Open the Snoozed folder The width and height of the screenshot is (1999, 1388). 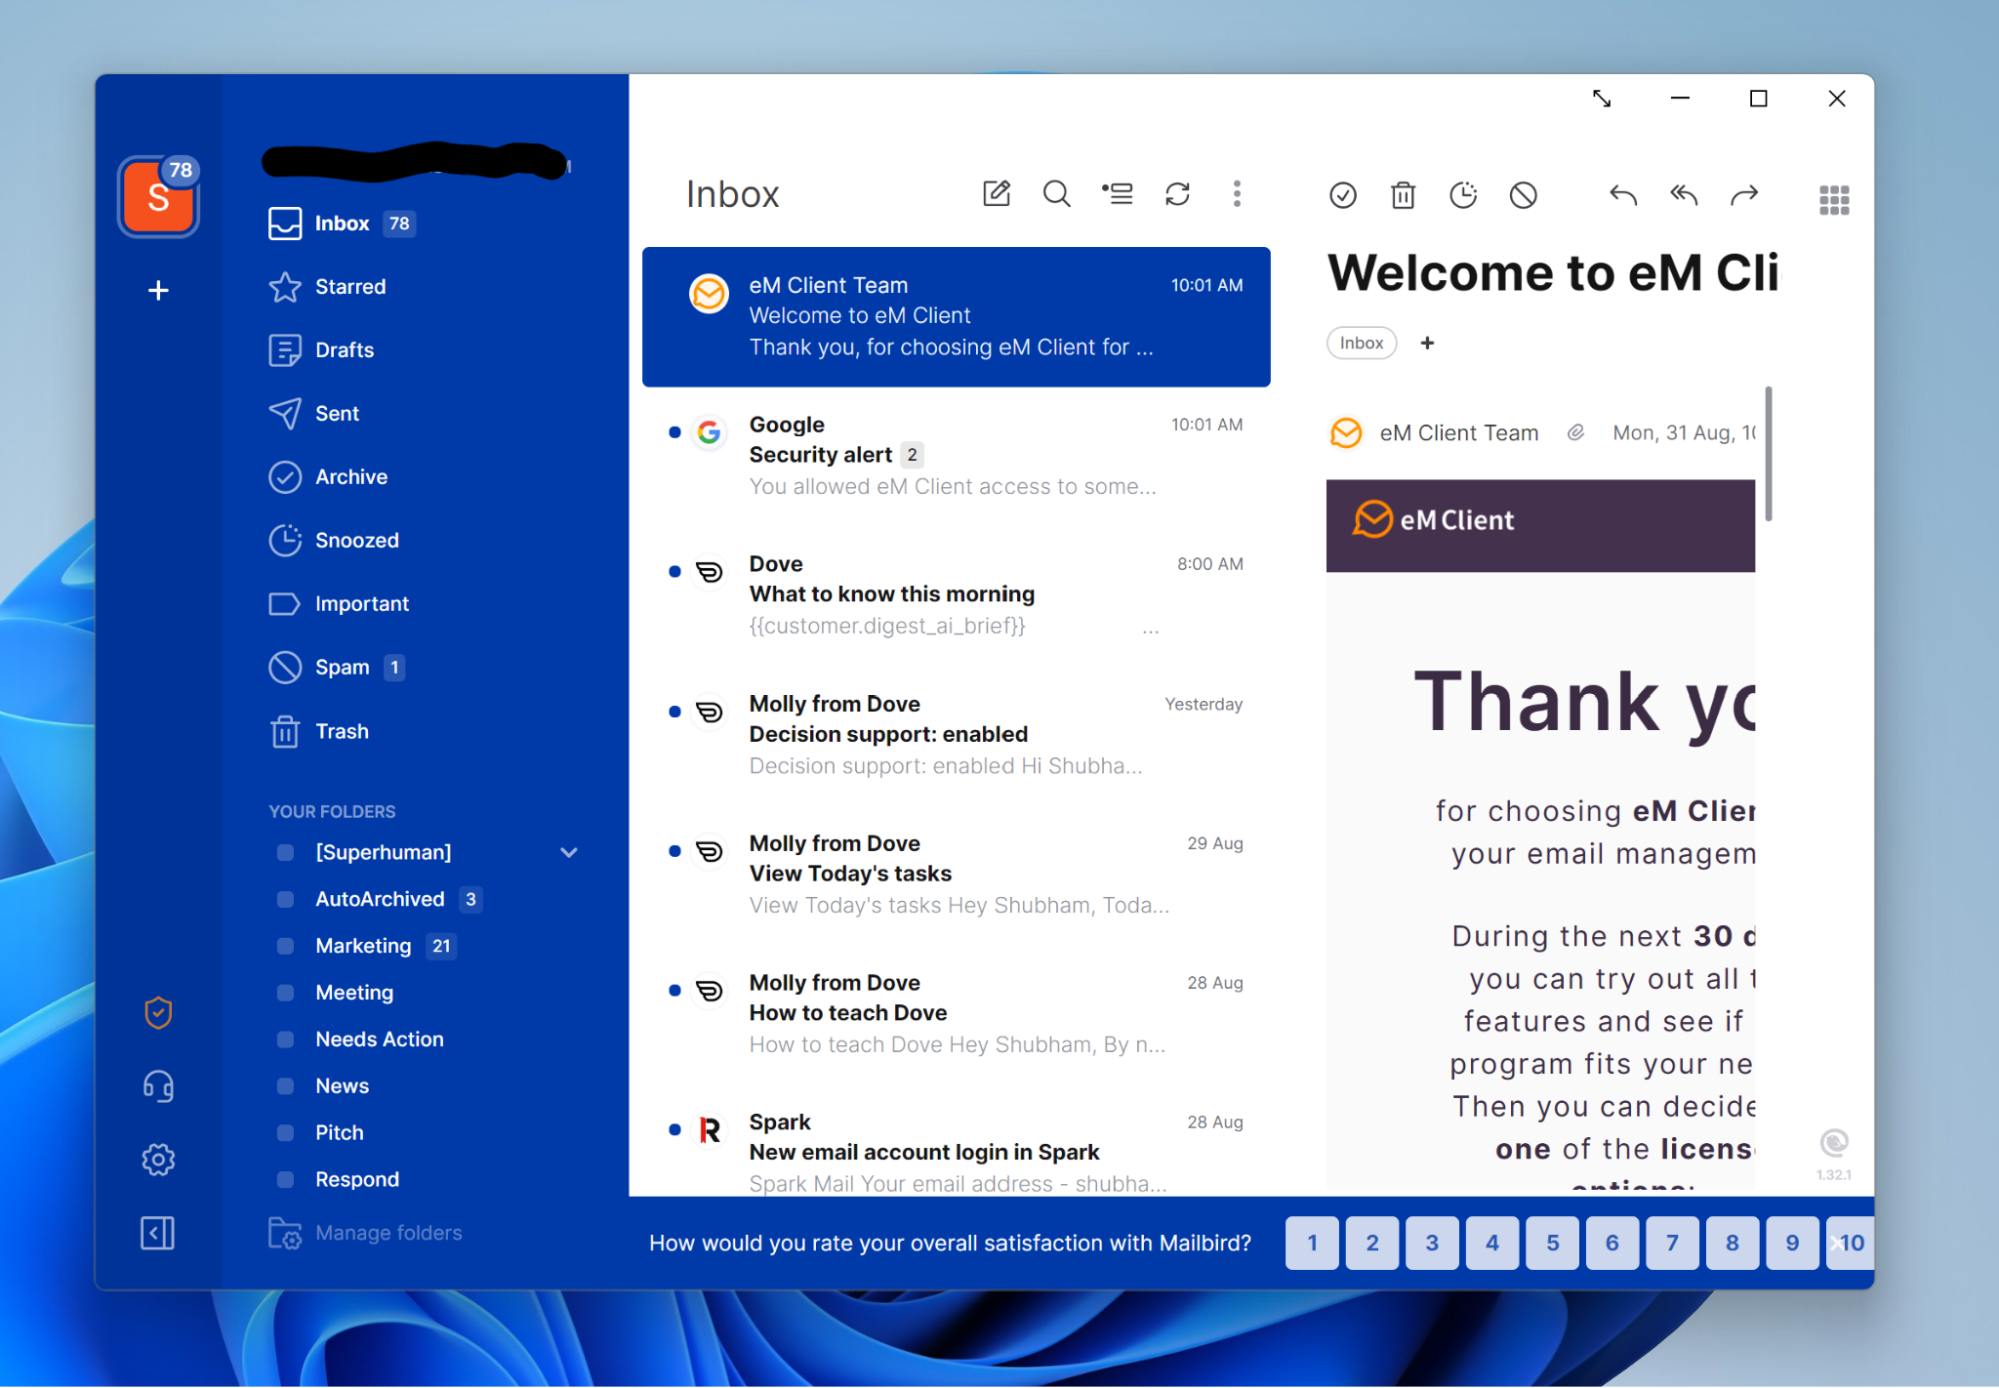coord(334,540)
